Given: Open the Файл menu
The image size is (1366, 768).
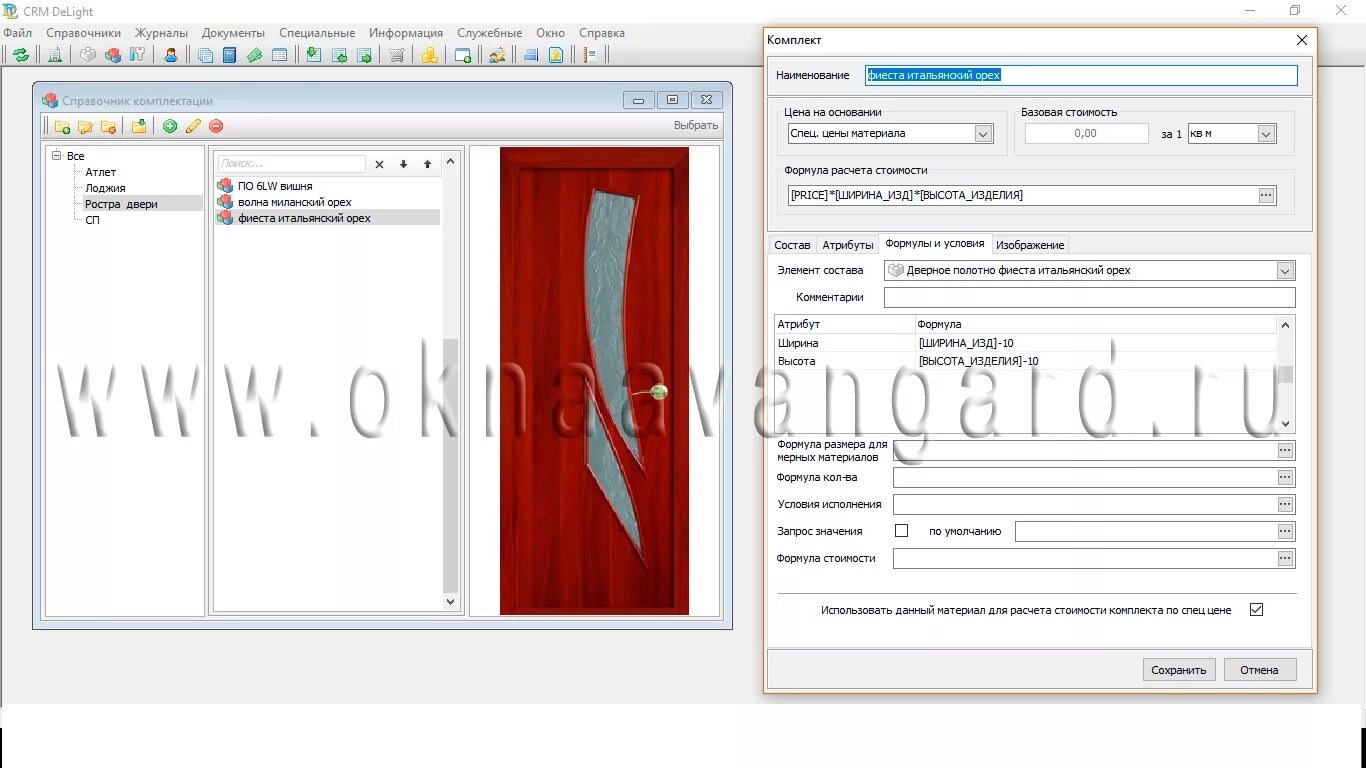Looking at the screenshot, I should click(17, 33).
